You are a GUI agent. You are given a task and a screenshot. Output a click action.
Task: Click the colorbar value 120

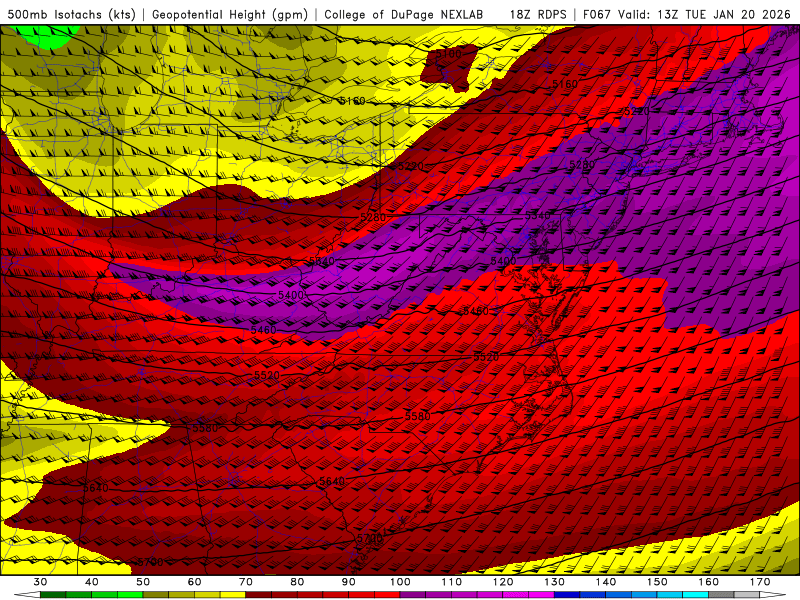click(x=503, y=582)
